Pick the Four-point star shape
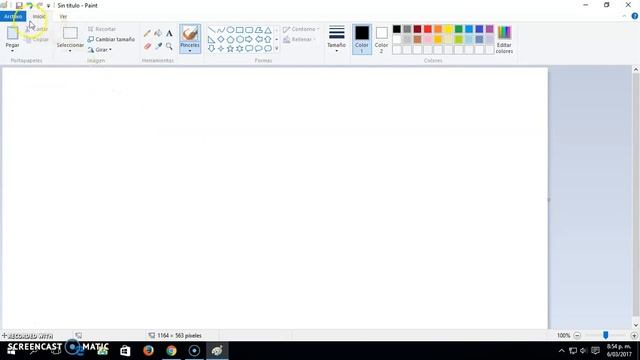Viewport: 640px width, 360px height. (x=221, y=49)
